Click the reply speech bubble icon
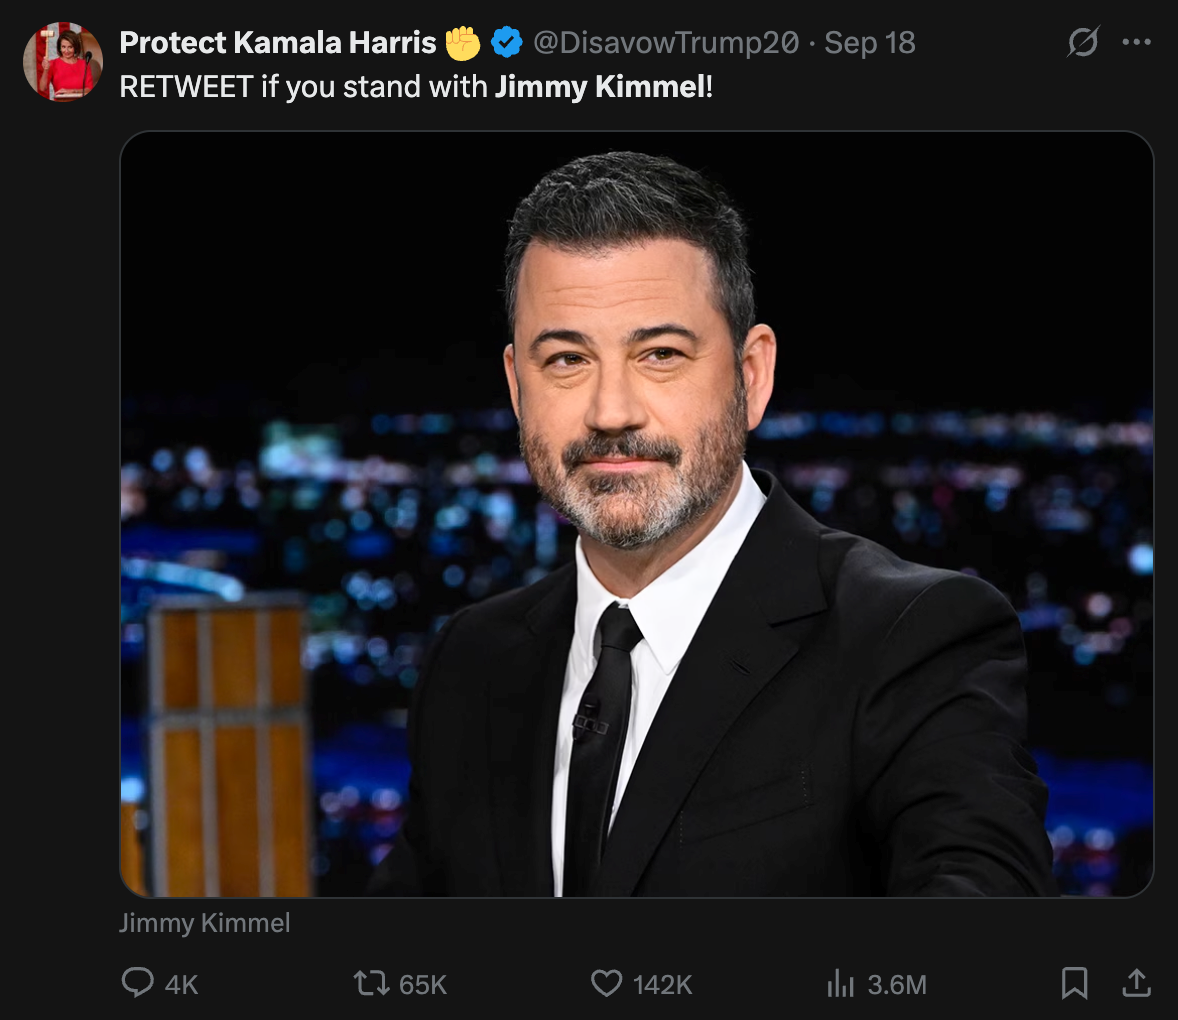The width and height of the screenshot is (1178, 1020). 137,983
